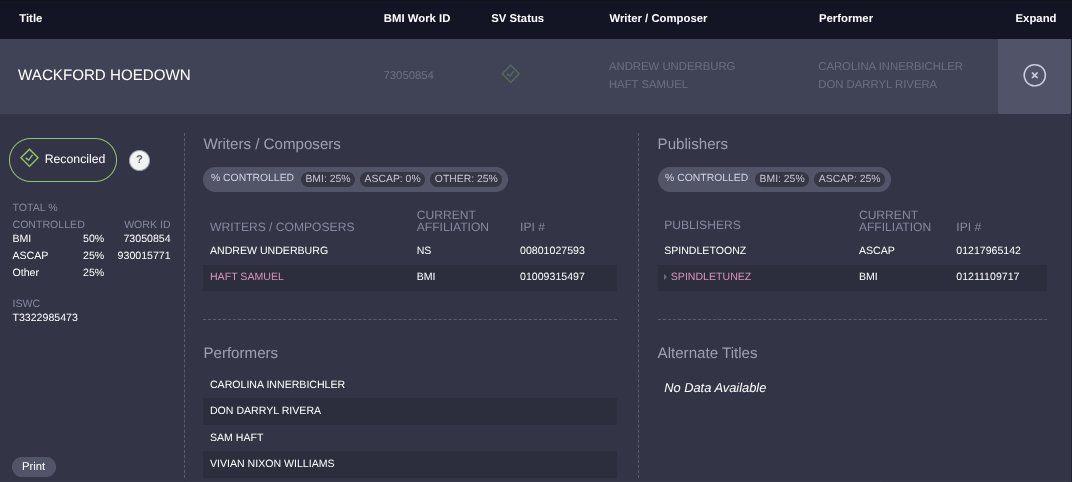Select IPI number 01009315497

(x=552, y=277)
